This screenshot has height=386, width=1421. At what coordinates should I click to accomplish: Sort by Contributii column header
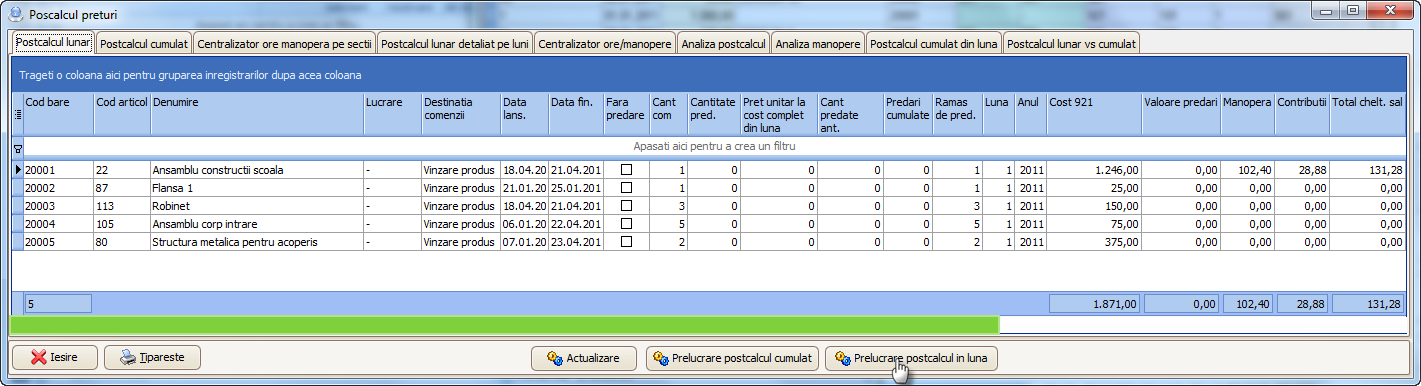click(1302, 114)
